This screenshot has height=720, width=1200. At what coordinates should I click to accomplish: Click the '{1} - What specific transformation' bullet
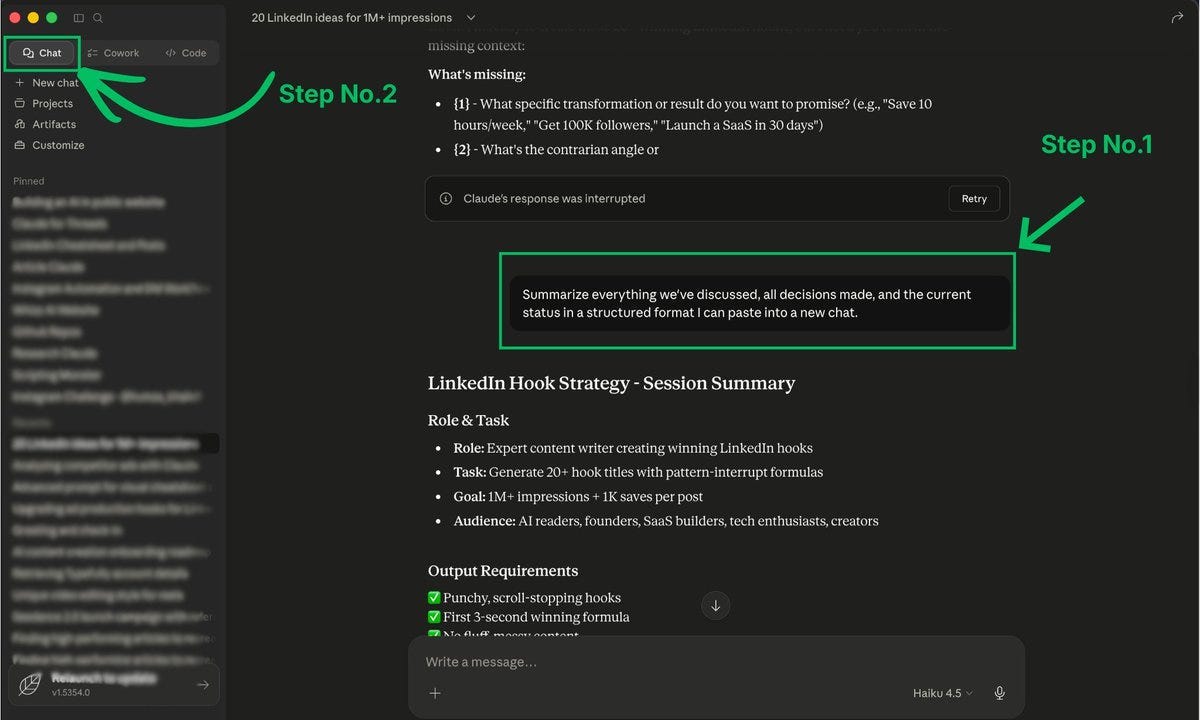point(693,115)
